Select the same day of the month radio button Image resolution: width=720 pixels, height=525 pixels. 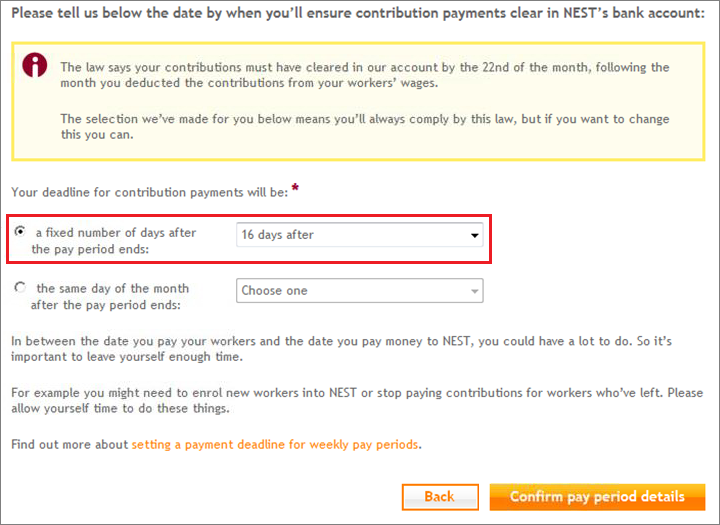pos(20,288)
